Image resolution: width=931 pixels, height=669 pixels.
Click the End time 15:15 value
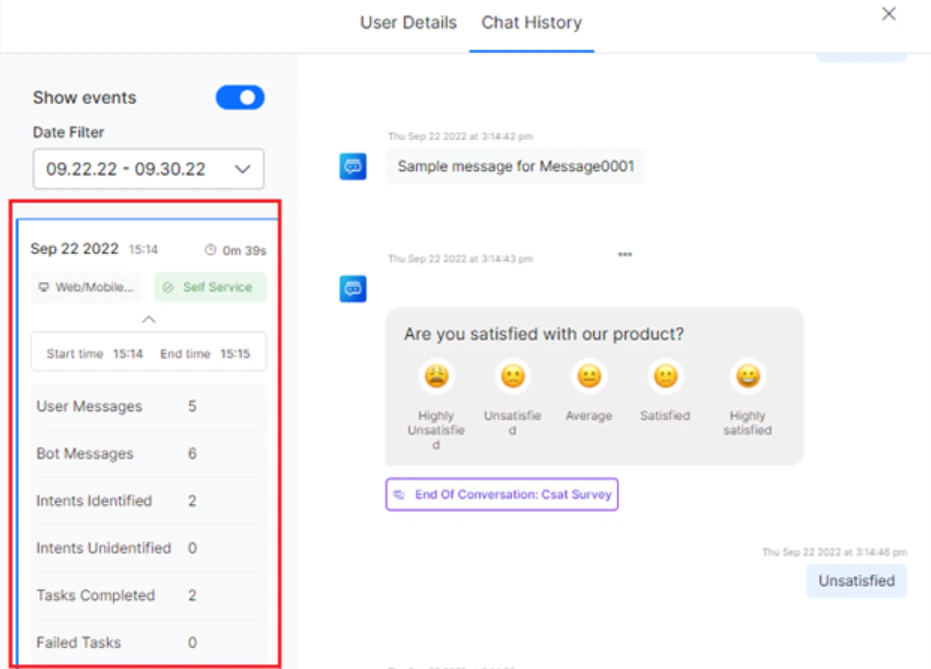click(235, 354)
